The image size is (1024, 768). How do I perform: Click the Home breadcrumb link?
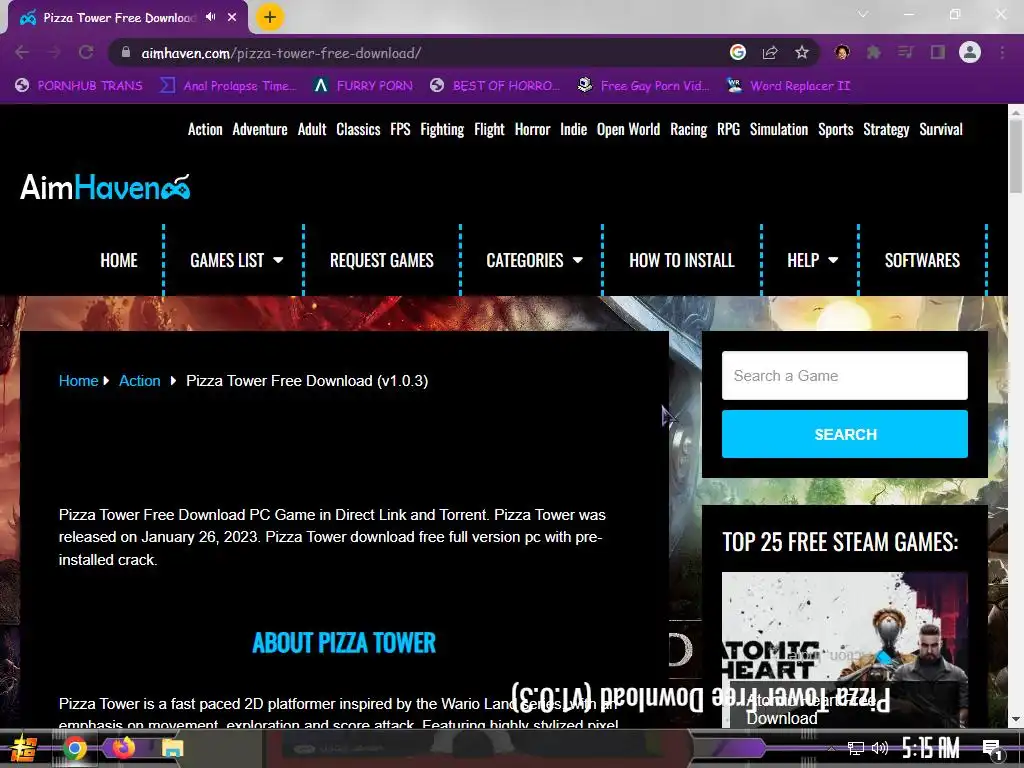[x=78, y=381]
